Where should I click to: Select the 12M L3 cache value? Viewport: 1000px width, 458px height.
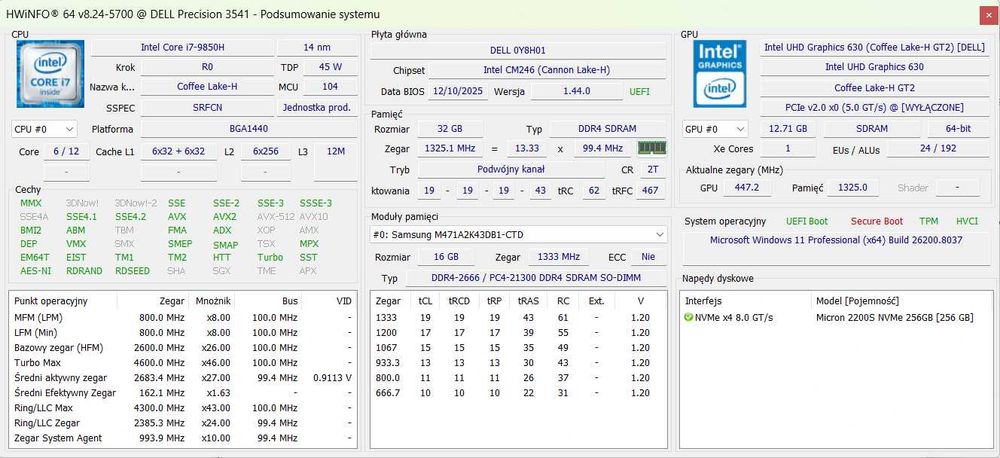(335, 152)
